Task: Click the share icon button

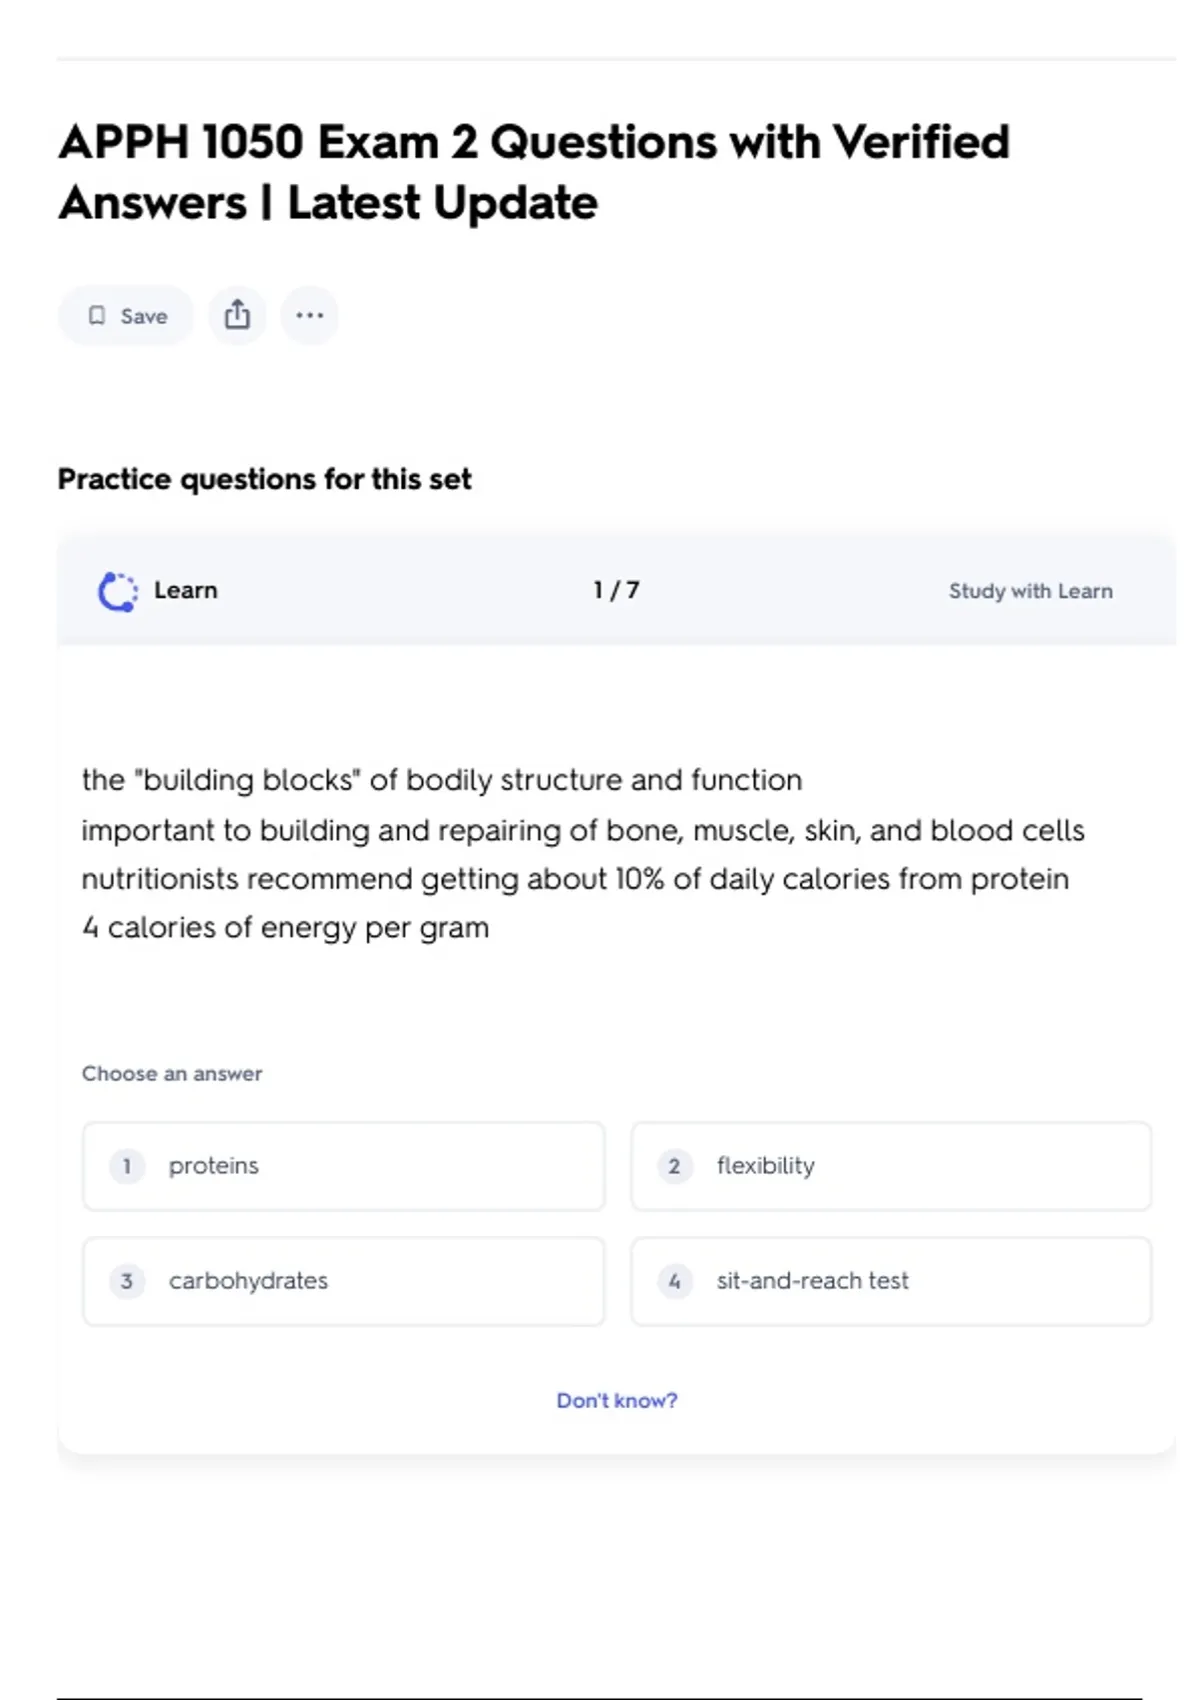Action: pos(237,316)
